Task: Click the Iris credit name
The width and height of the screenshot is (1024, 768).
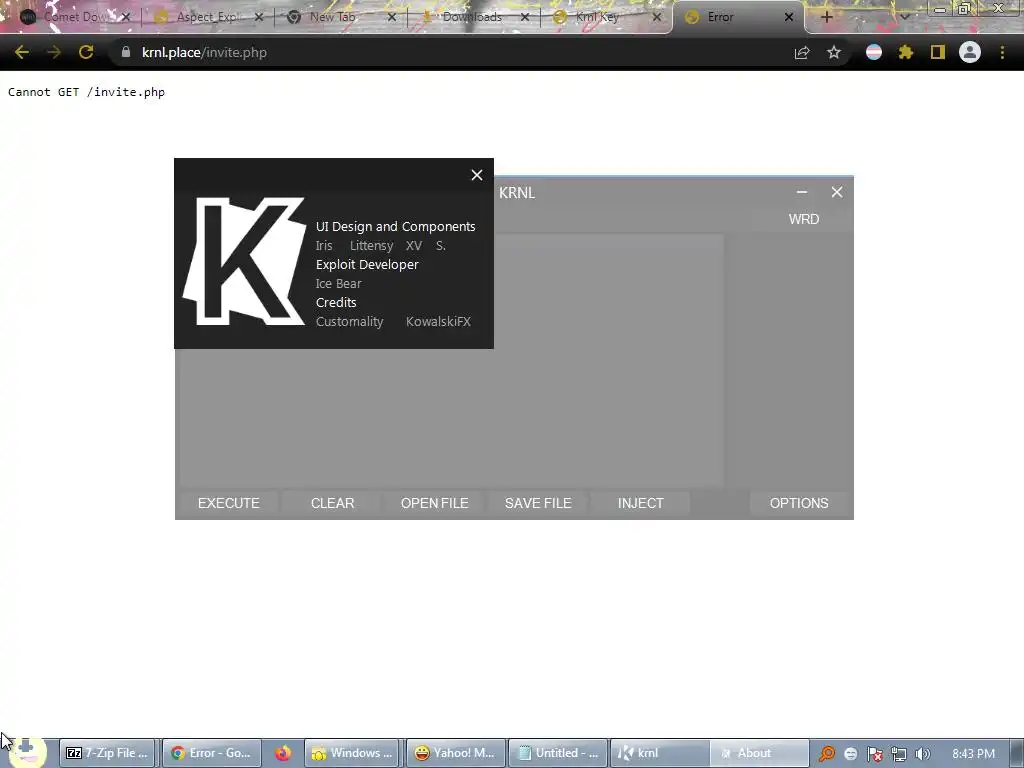Action: [324, 246]
